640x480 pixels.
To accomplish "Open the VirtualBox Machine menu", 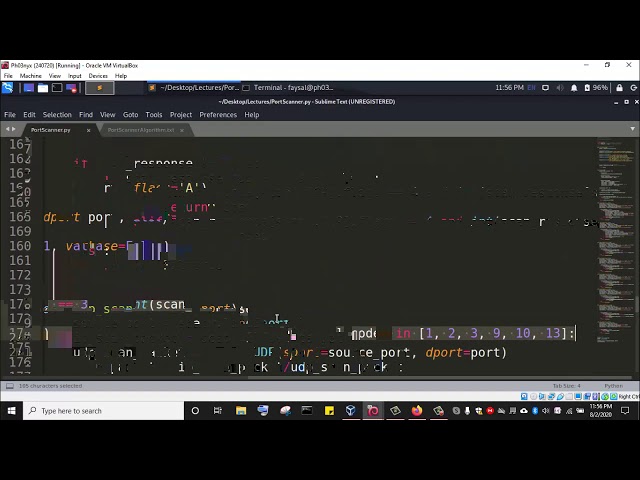I will tap(31, 76).
